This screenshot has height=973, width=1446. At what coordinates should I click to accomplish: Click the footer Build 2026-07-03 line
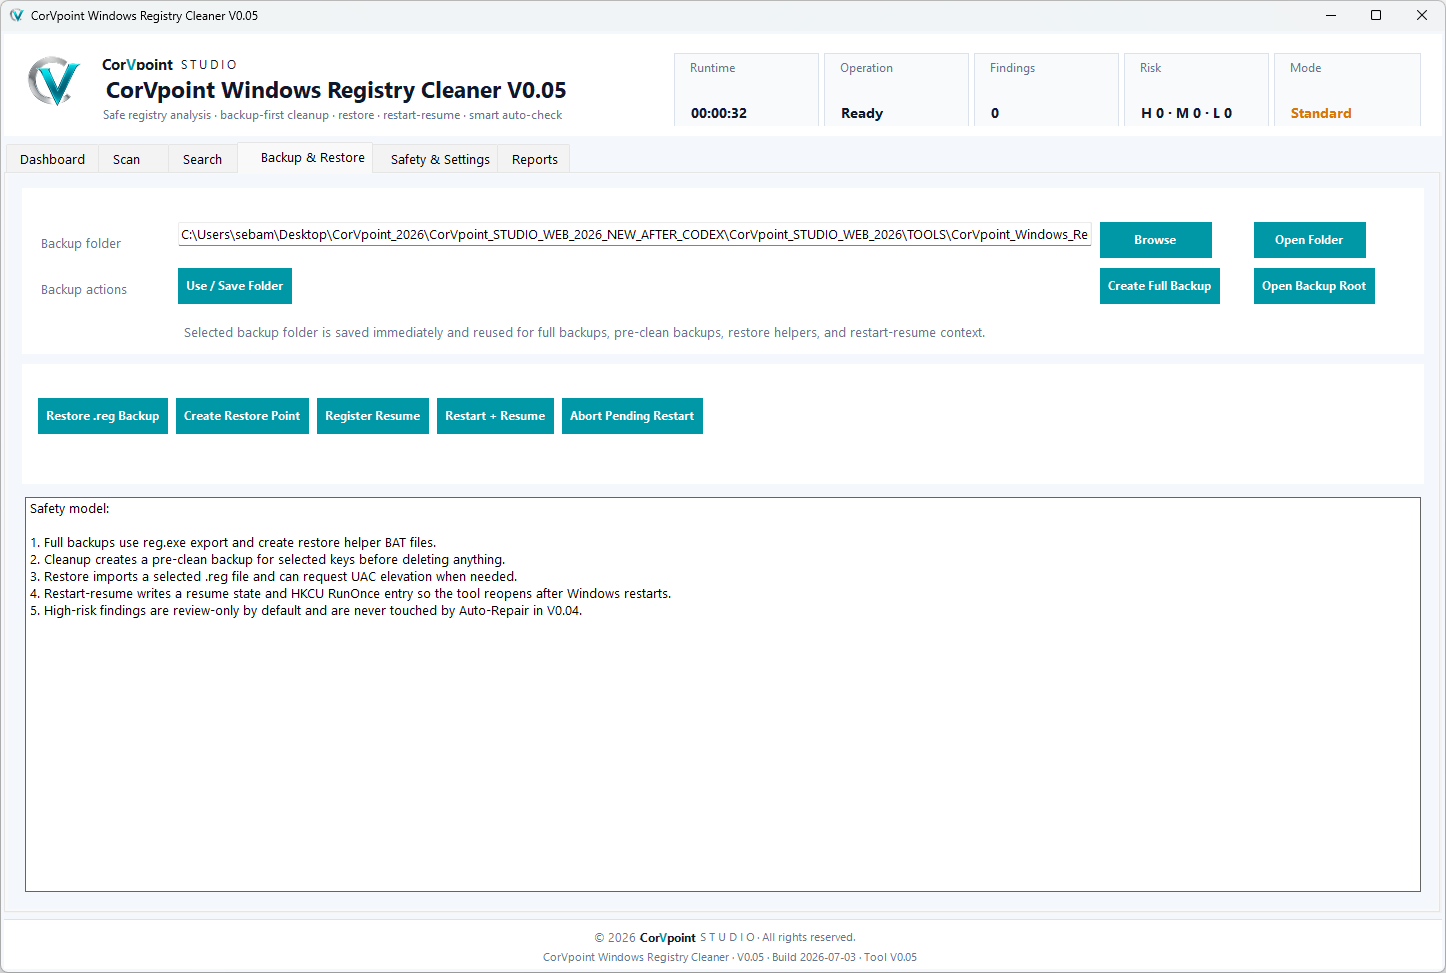[x=730, y=957]
